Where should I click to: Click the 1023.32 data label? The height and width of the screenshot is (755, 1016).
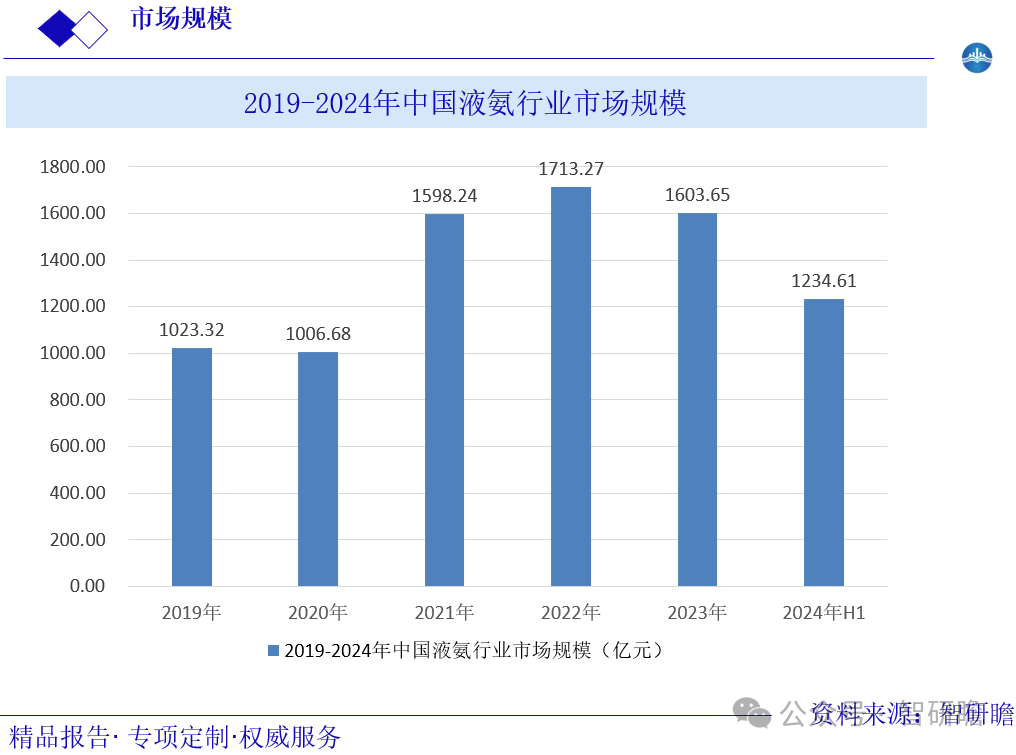191,330
